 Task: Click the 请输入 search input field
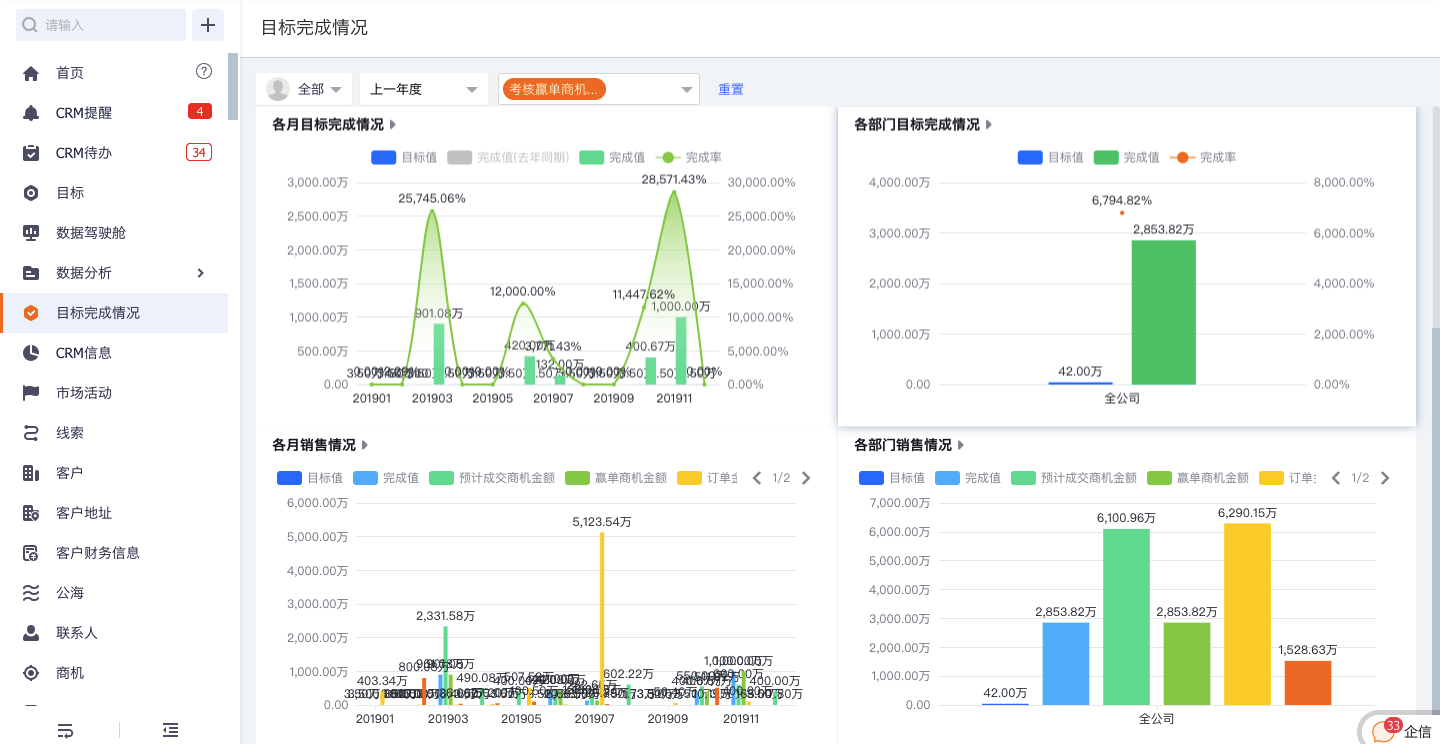pyautogui.click(x=101, y=25)
